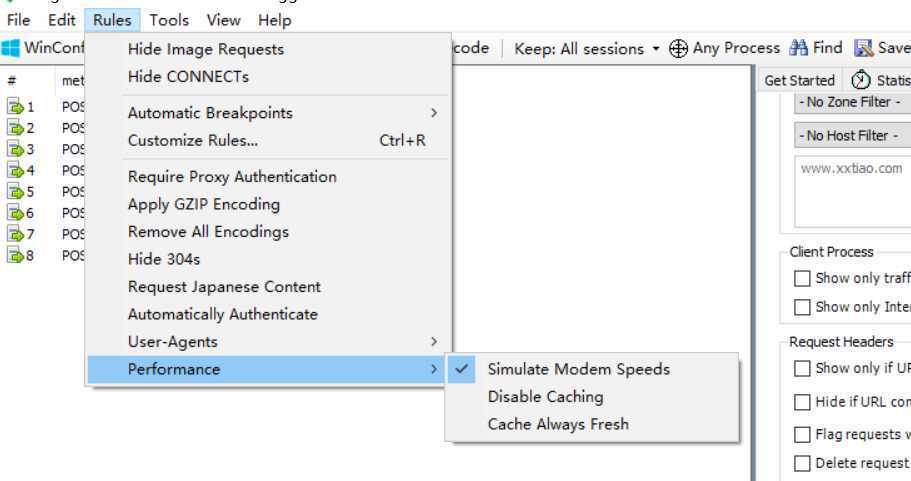
Task: Open Find via the binoculars icon
Action: [x=799, y=48]
